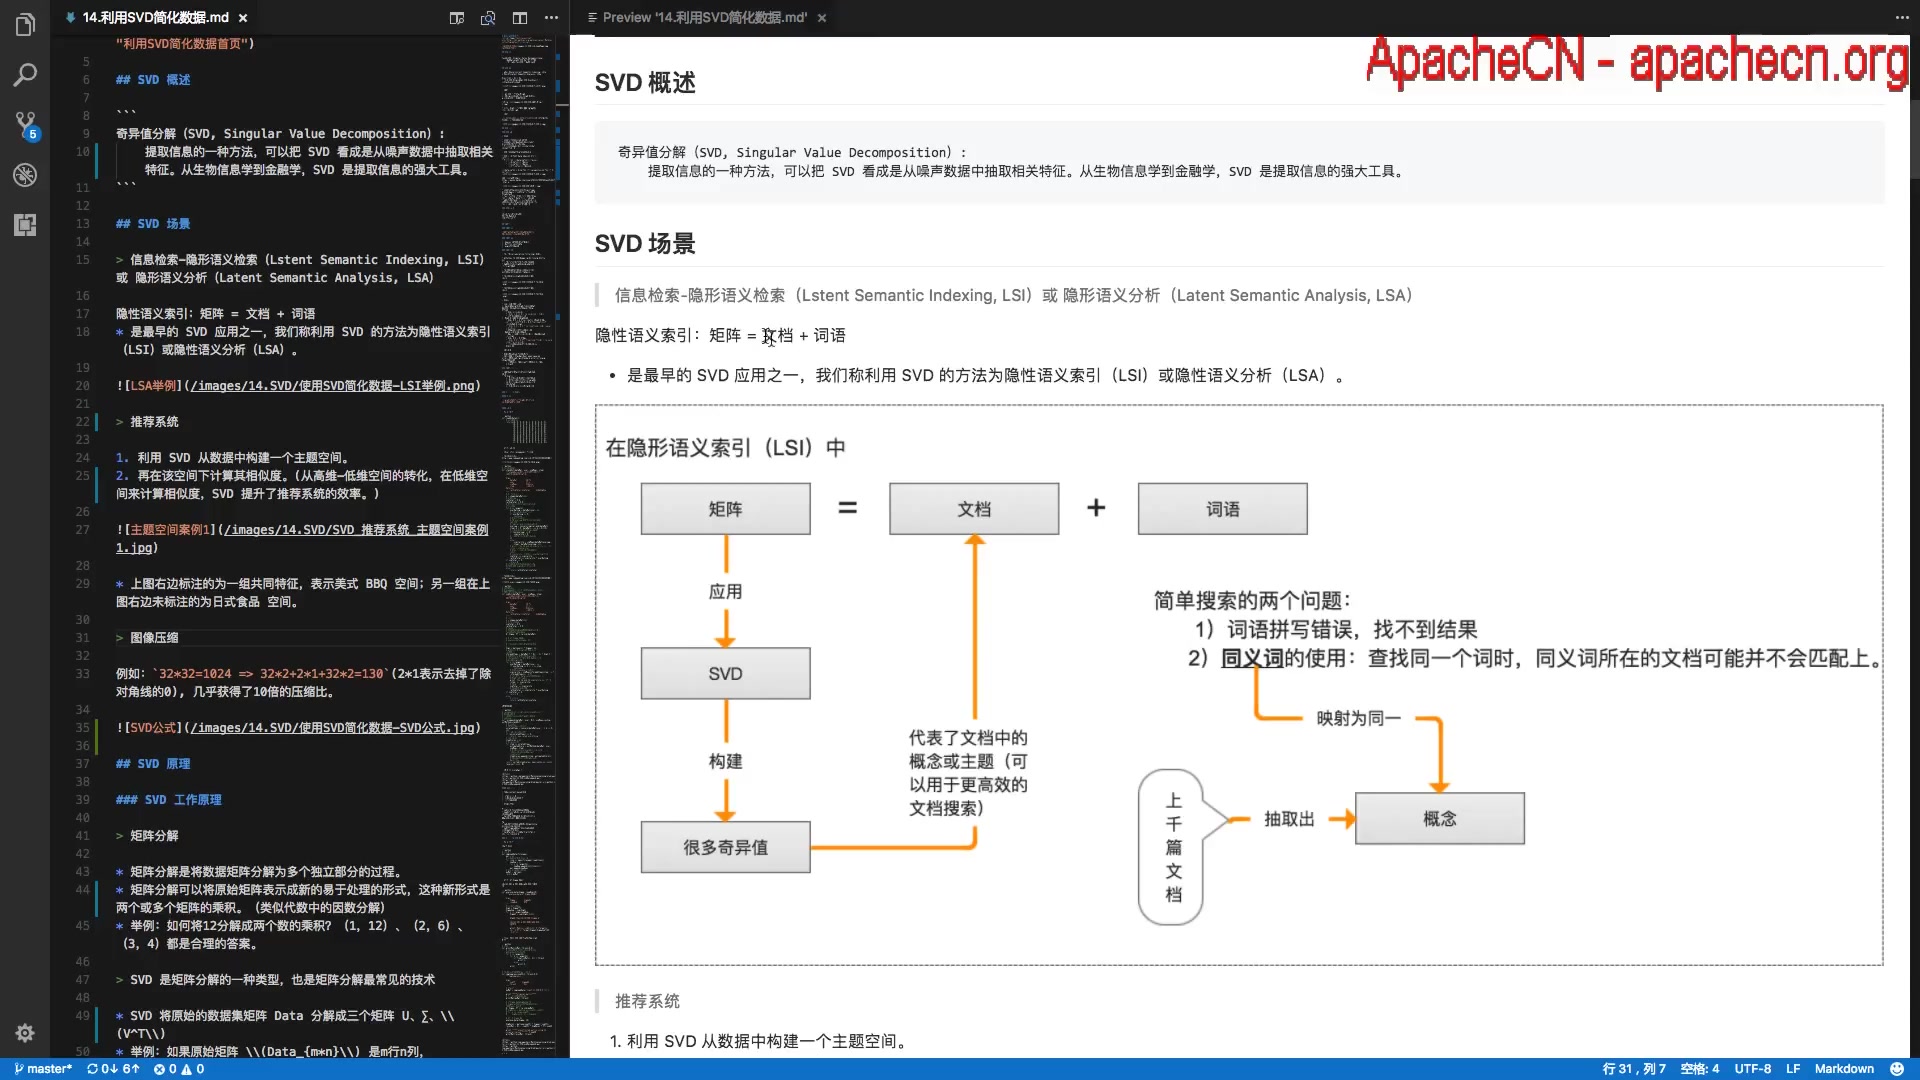Image resolution: width=1920 pixels, height=1080 pixels.
Task: Click the '推荐系统' blockquote in the preview
Action: coord(647,1001)
